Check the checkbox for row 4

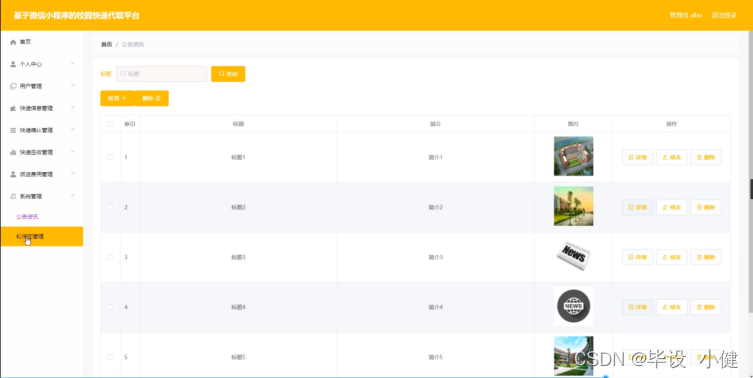pos(110,307)
